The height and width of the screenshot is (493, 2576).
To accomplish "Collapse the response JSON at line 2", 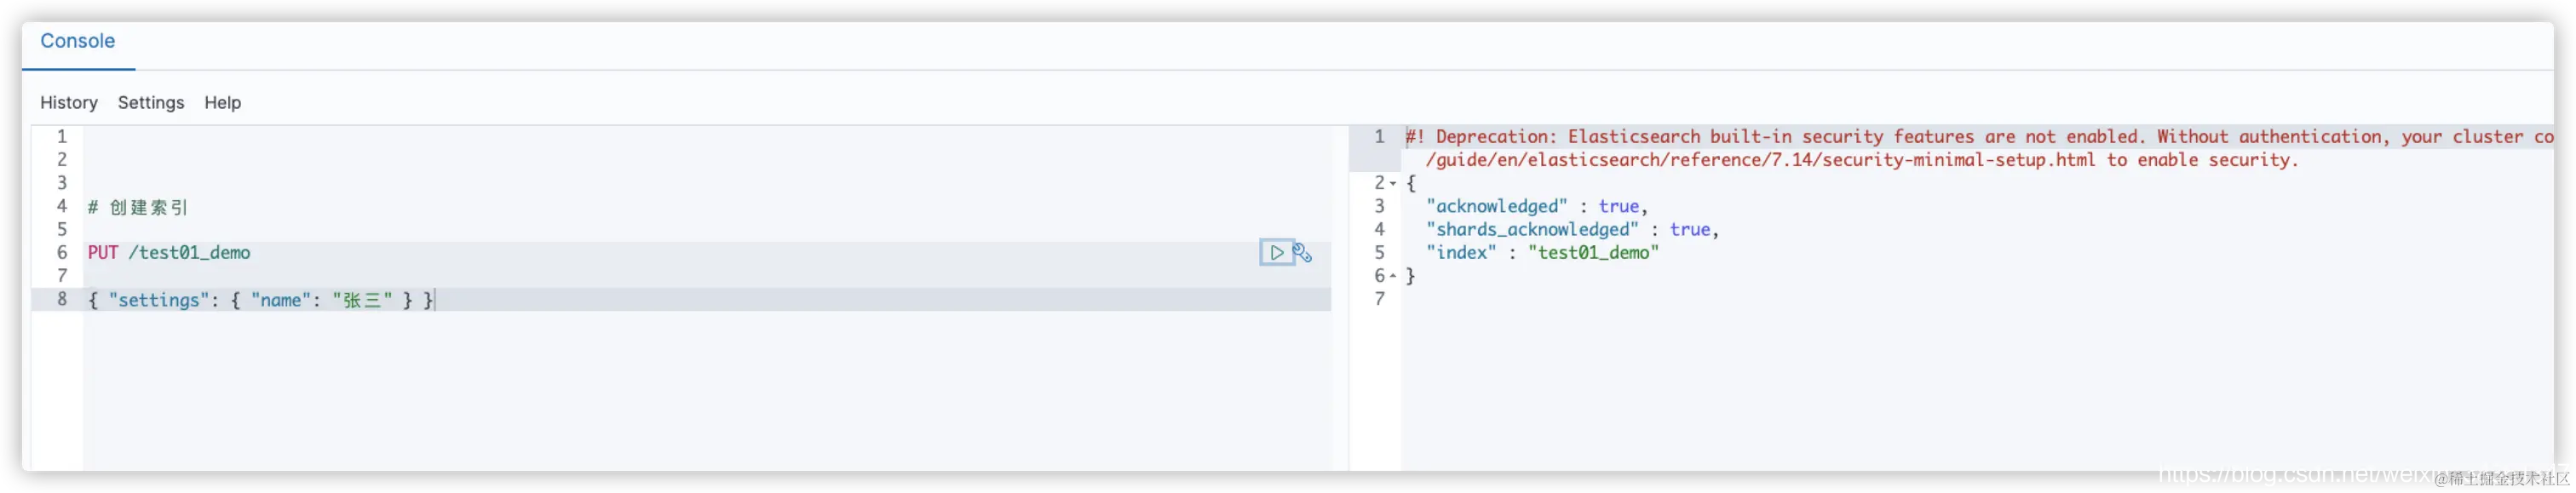I will [x=1393, y=183].
